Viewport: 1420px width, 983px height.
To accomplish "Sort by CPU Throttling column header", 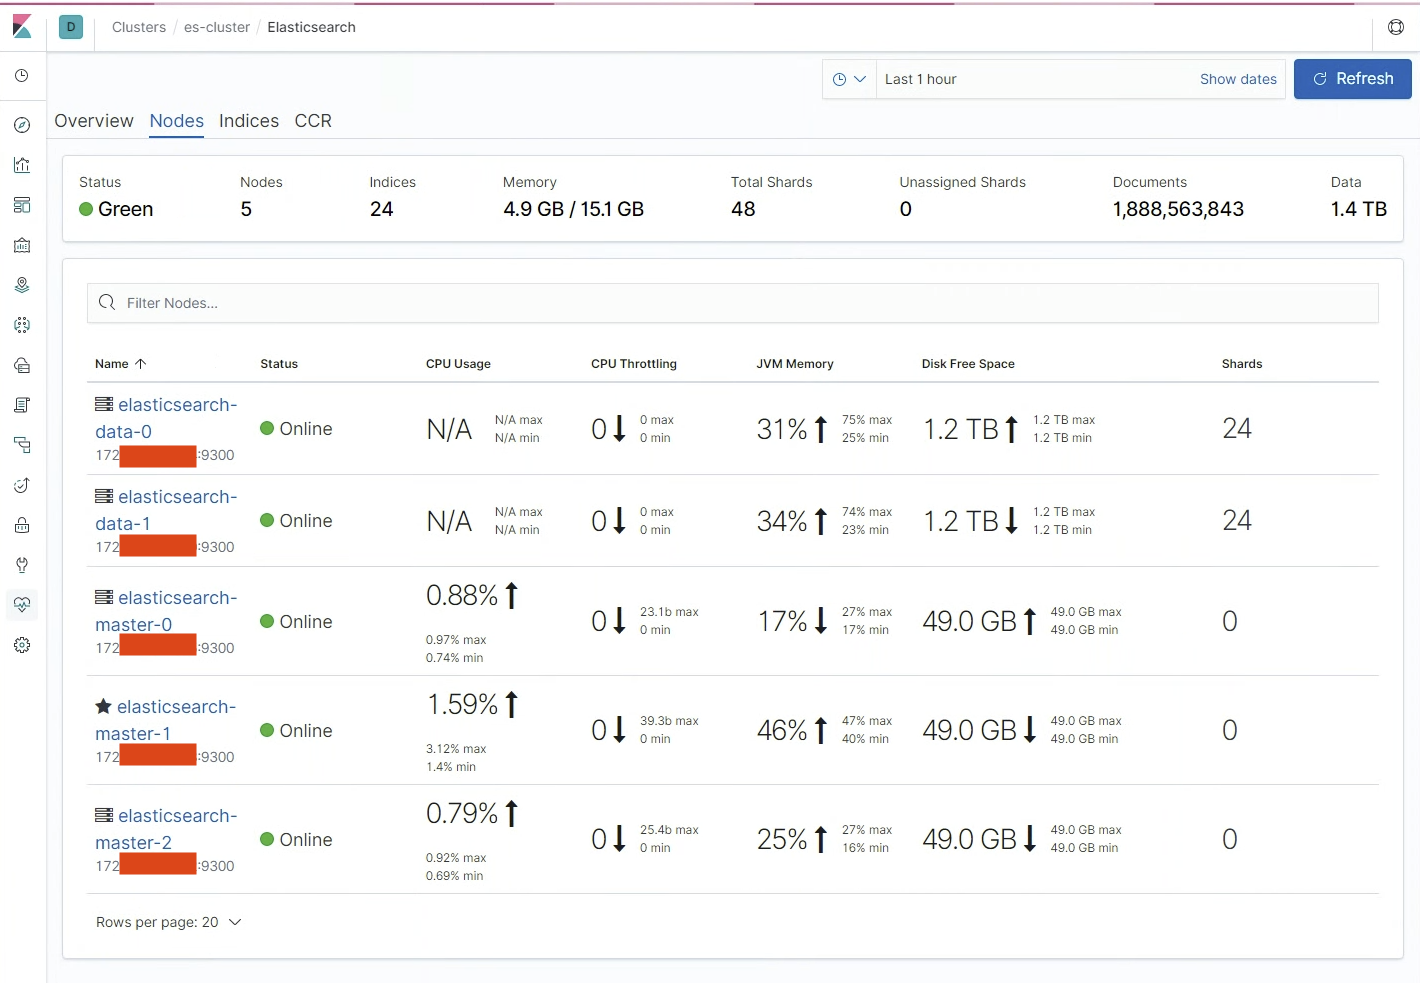I will click(x=634, y=364).
